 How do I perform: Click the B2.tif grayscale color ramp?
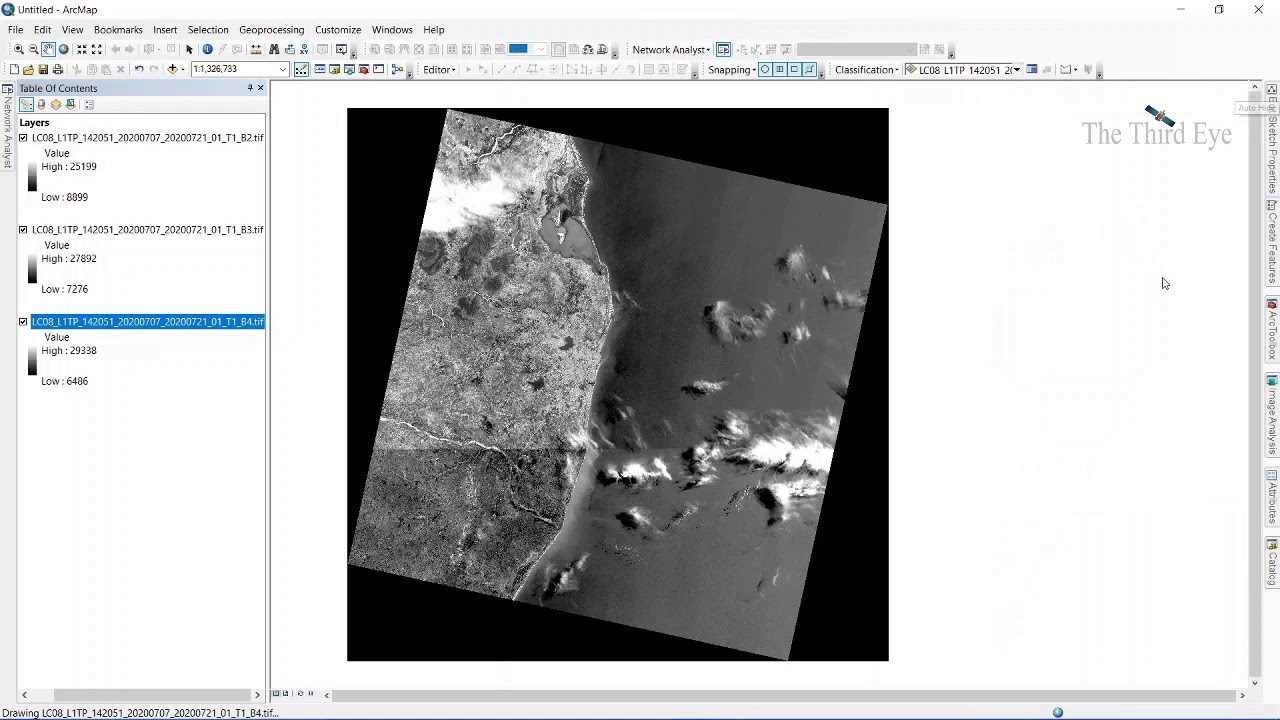coord(32,178)
